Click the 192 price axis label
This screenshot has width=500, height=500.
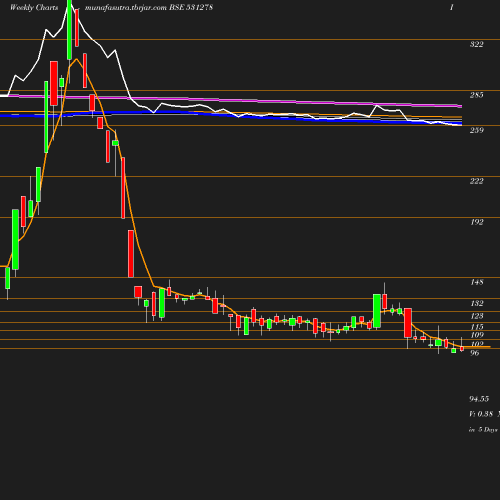pyautogui.click(x=477, y=222)
